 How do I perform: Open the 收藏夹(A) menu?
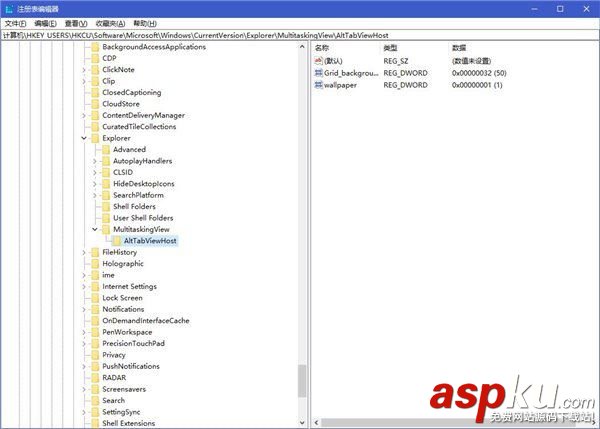110,24
